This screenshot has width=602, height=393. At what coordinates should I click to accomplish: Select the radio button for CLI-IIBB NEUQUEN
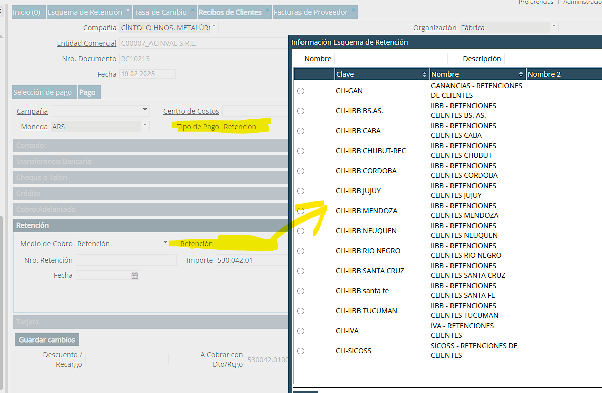(301, 231)
